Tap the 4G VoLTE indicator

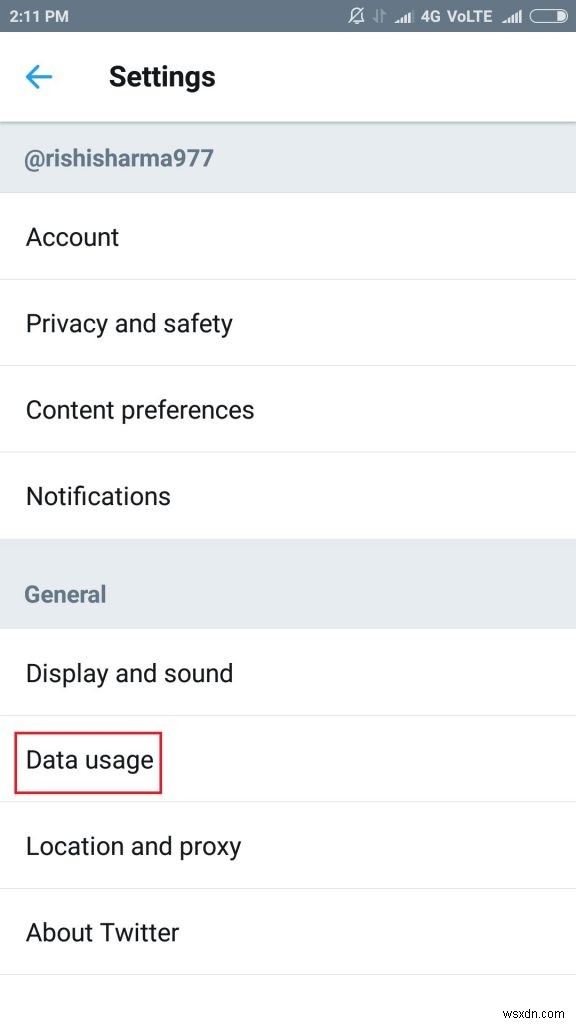457,15
